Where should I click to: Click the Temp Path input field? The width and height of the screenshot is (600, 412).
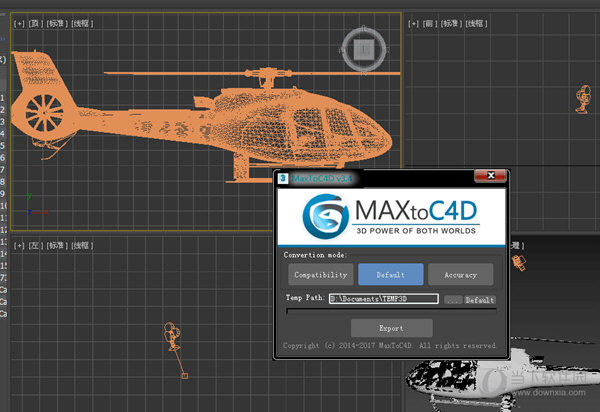coord(384,299)
